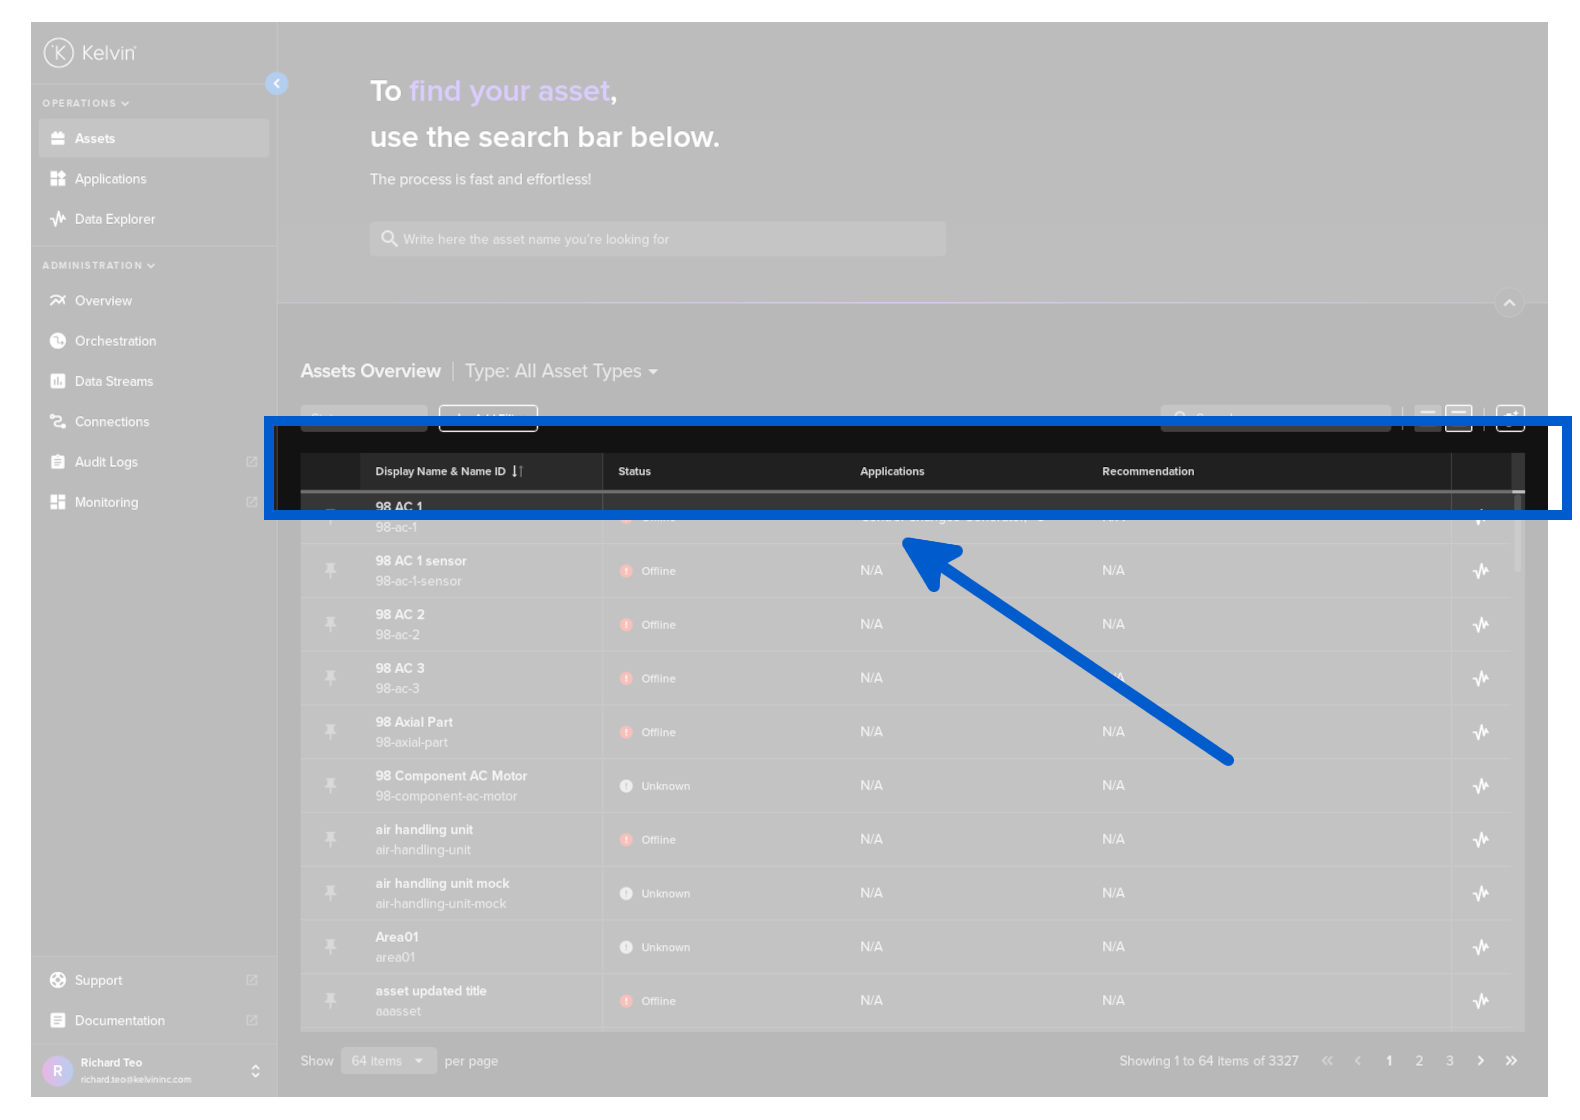Screen dimensions: 1580x1120
Task: Open the Data Streams page
Action: [113, 381]
